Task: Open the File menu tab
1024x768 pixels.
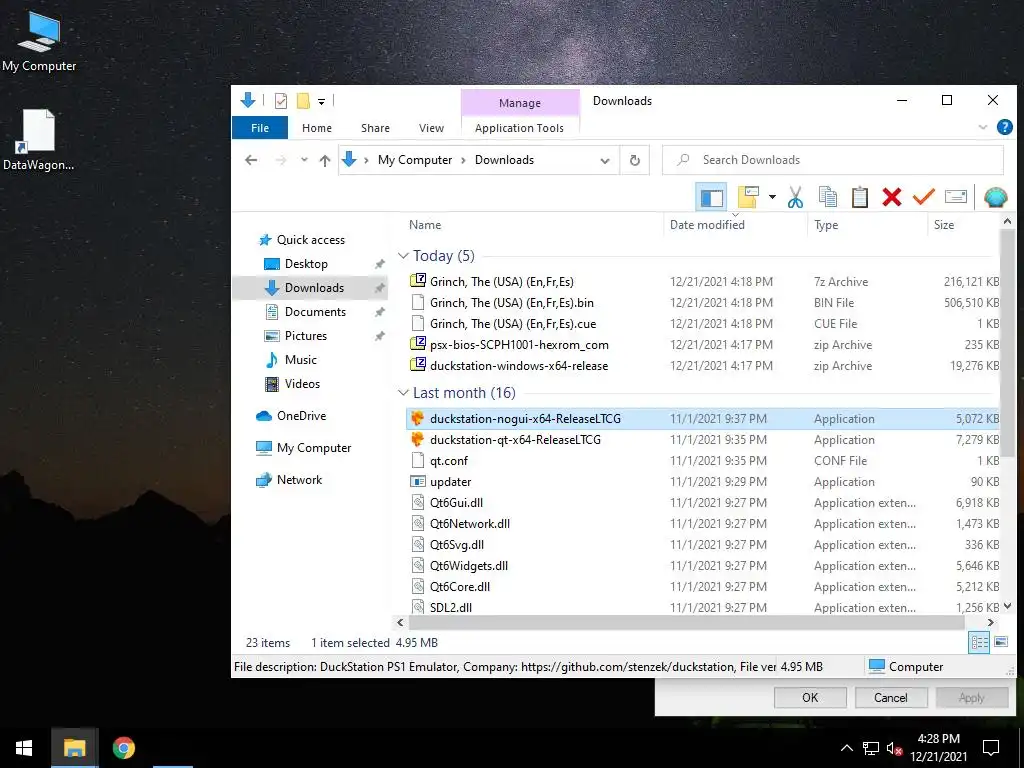Action: (260, 128)
